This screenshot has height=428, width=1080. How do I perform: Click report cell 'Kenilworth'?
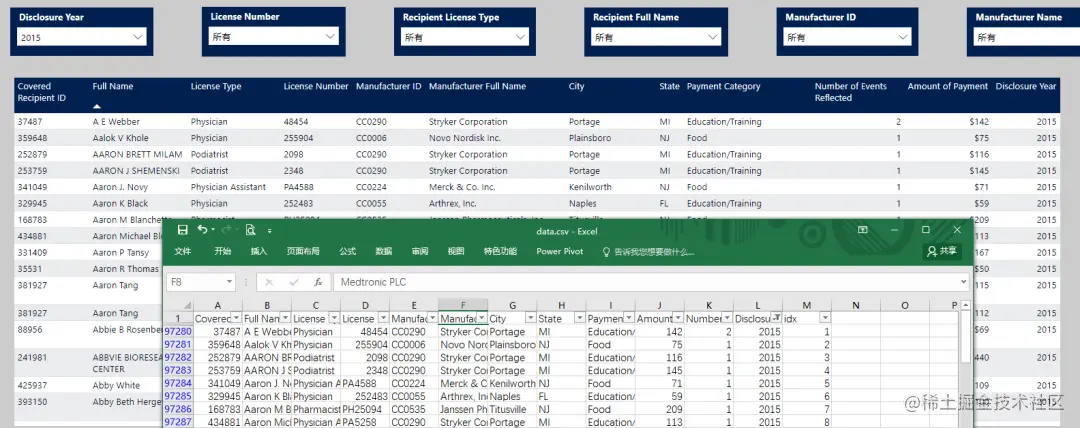588,187
